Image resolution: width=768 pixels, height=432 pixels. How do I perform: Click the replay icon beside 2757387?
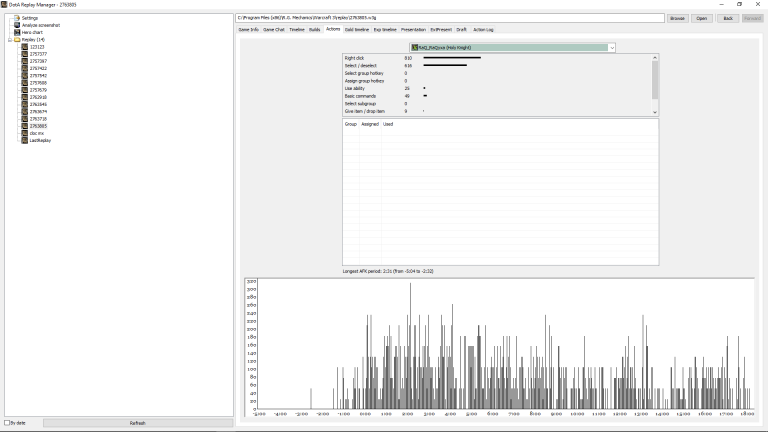(x=24, y=61)
